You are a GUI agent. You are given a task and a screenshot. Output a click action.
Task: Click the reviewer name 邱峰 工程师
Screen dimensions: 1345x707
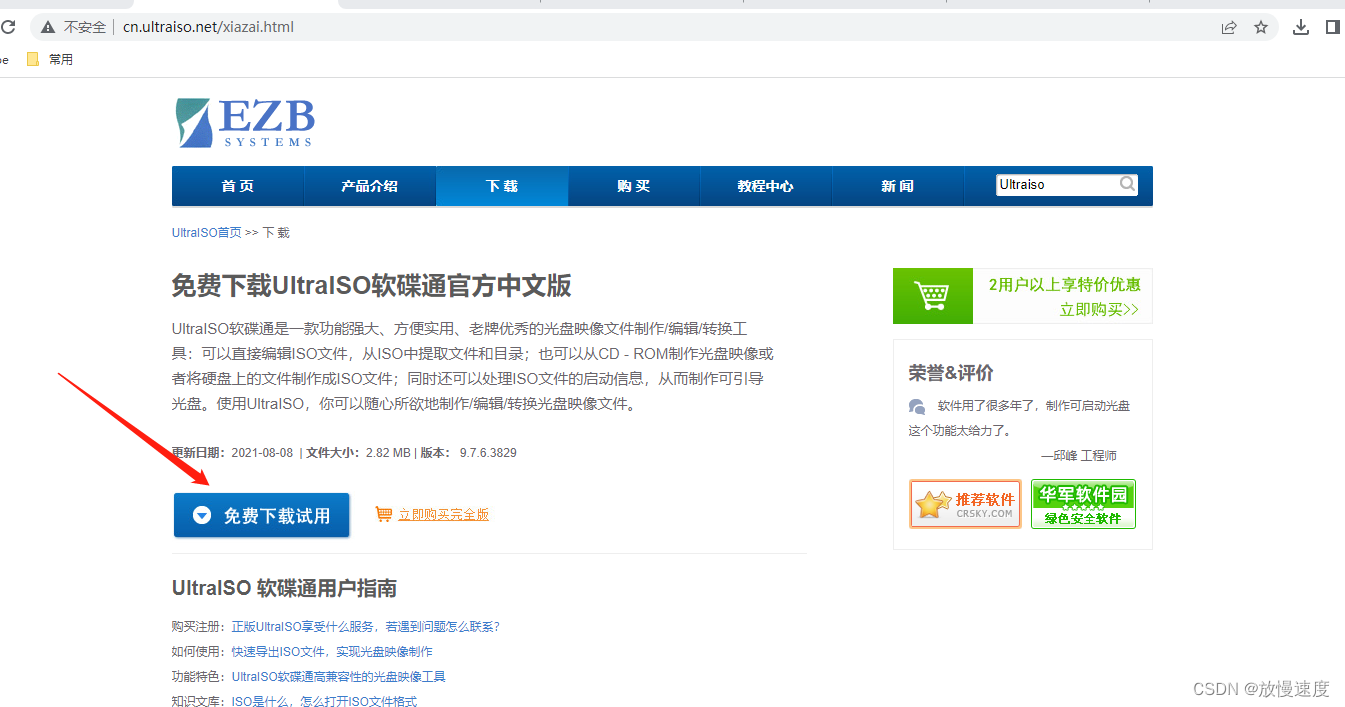point(1085,455)
